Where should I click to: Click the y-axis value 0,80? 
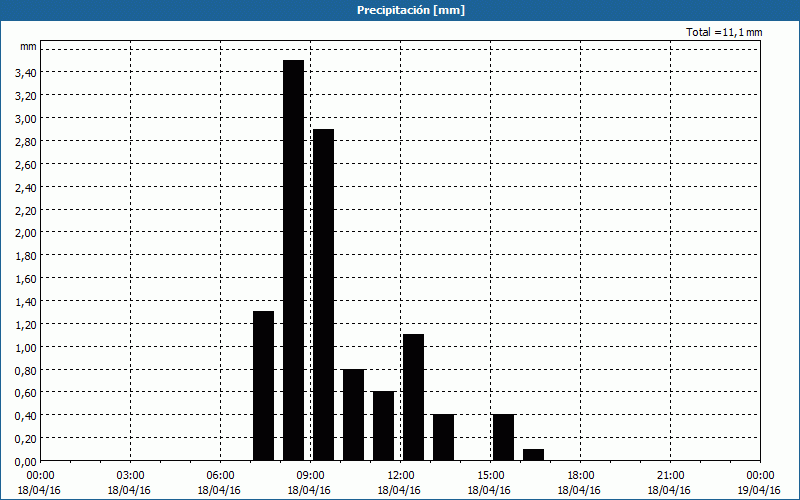[26, 370]
